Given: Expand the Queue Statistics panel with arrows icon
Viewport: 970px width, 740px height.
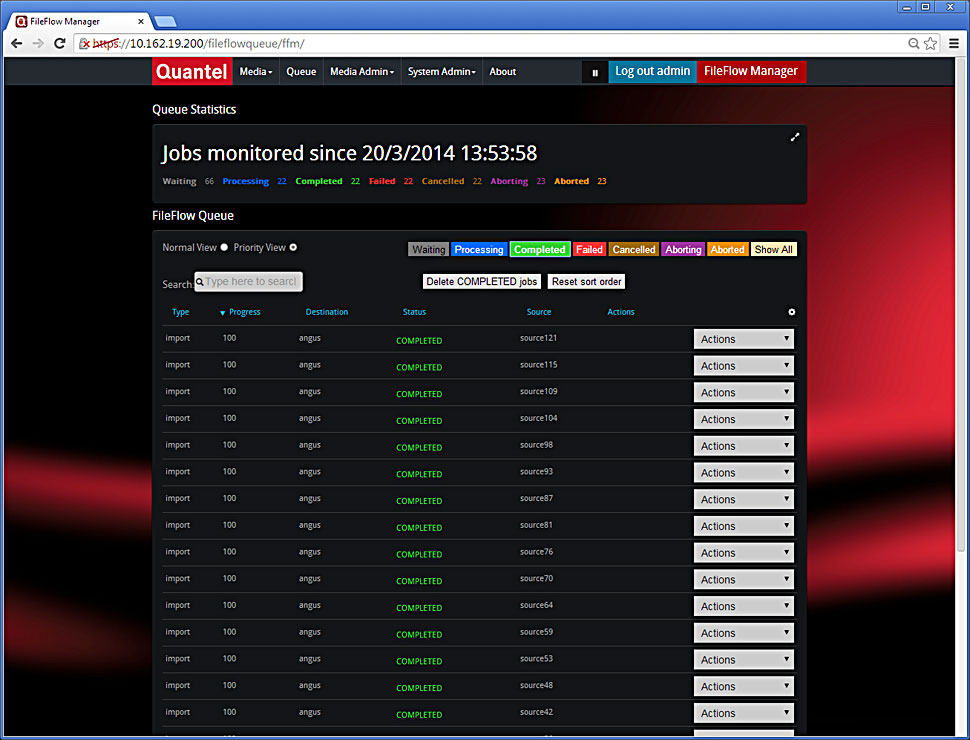Looking at the screenshot, I should pos(795,137).
